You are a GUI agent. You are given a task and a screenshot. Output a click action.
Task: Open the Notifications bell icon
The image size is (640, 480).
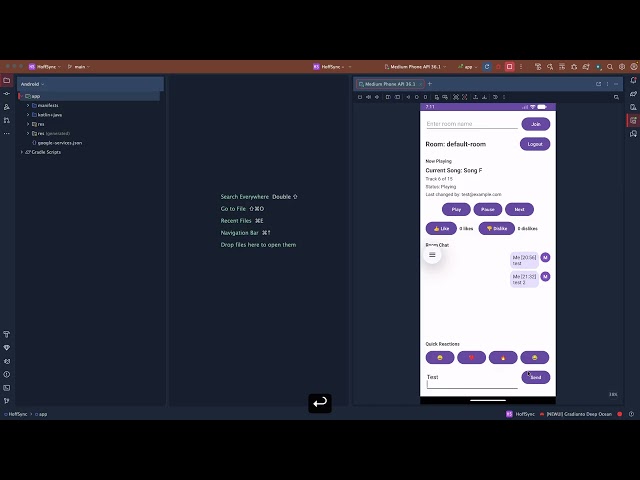pos(633,80)
